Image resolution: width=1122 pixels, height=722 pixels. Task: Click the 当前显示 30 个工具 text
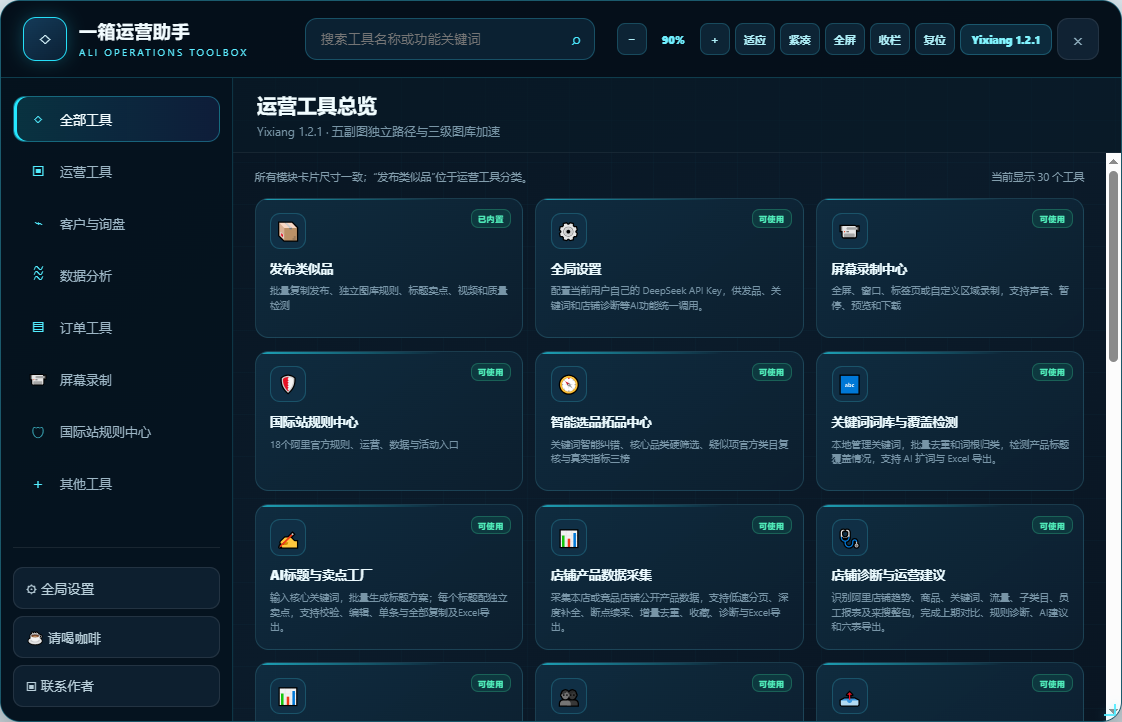tap(1038, 177)
